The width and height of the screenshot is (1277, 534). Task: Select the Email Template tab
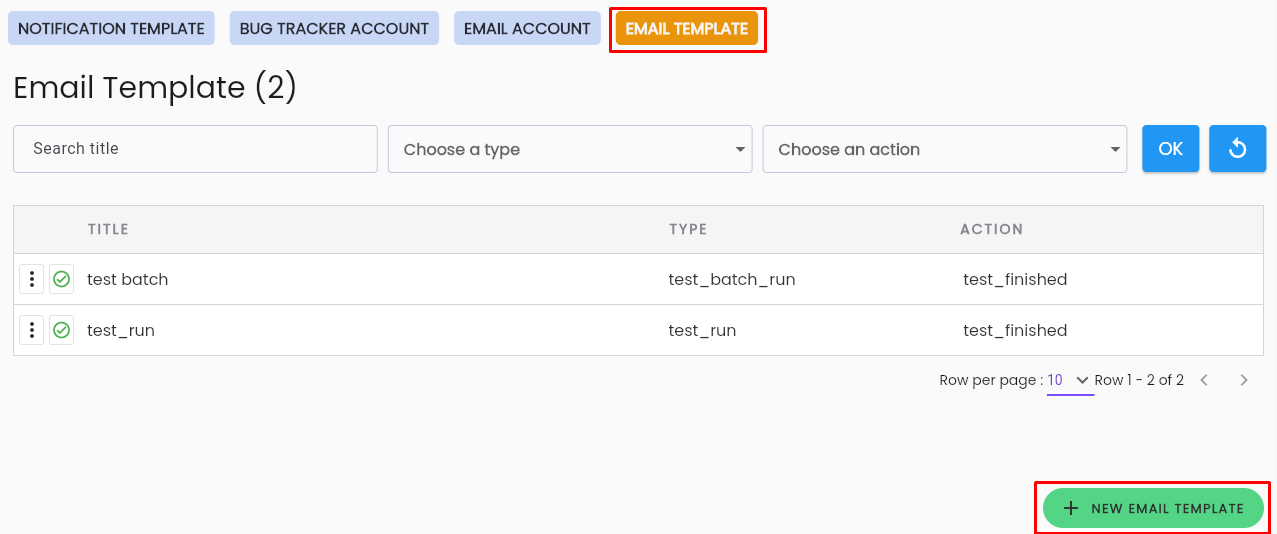tap(687, 29)
